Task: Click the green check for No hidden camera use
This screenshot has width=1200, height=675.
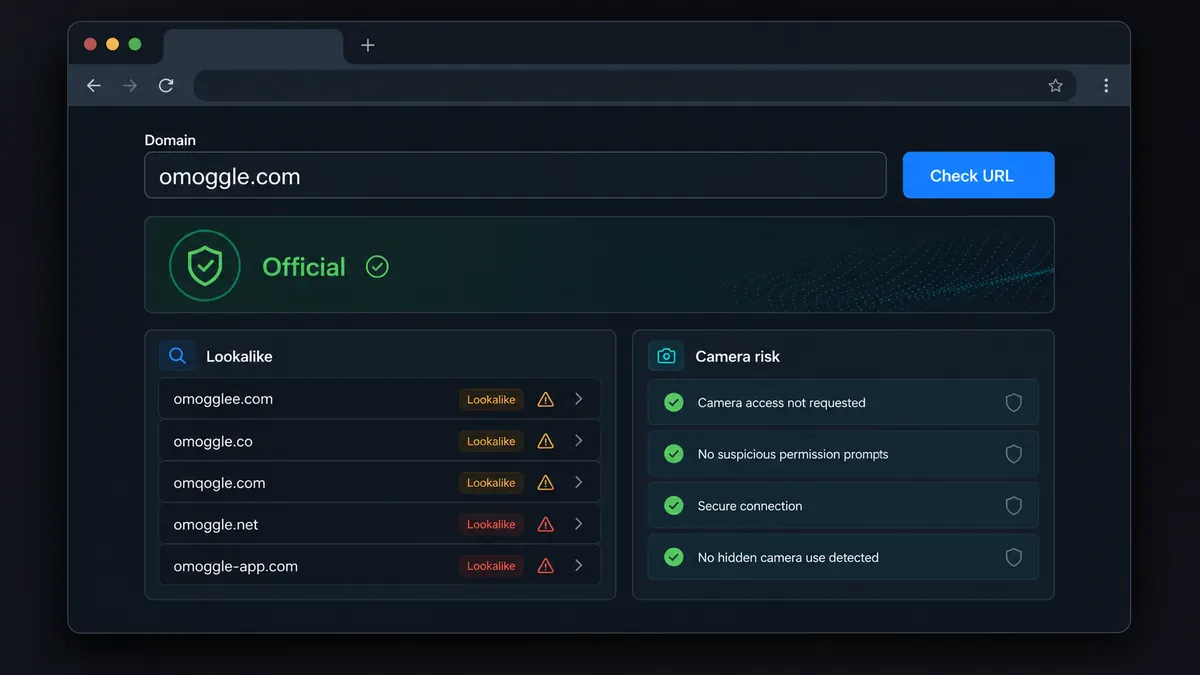Action: click(x=674, y=557)
